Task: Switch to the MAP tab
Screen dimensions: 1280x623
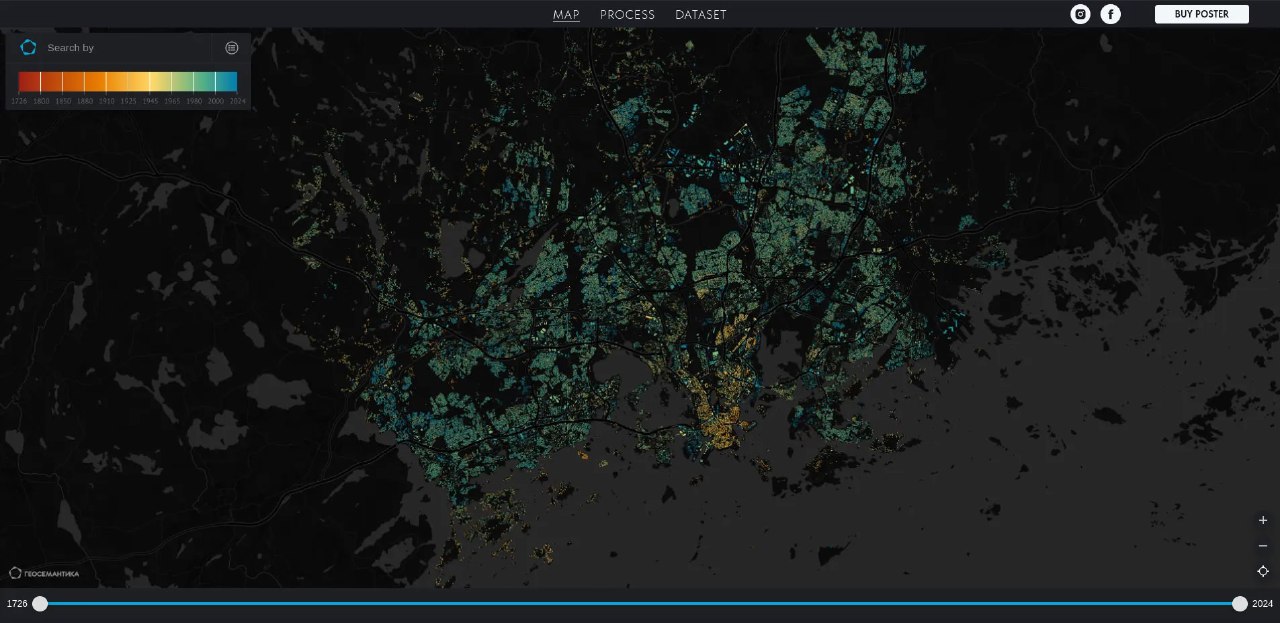Action: pyautogui.click(x=566, y=15)
